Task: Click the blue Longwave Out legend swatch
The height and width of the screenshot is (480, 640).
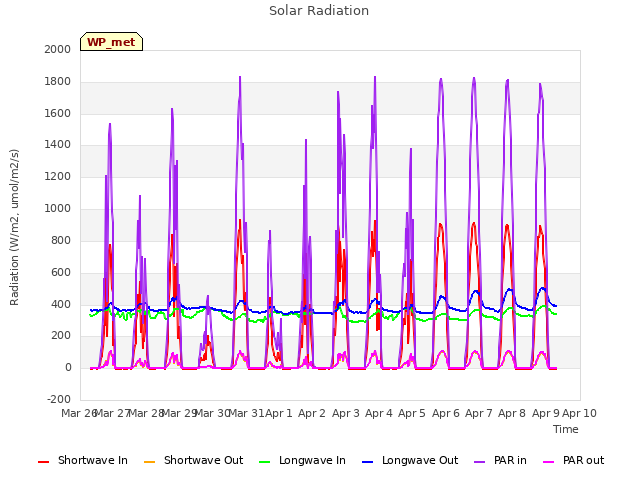Action: pyautogui.click(x=367, y=462)
